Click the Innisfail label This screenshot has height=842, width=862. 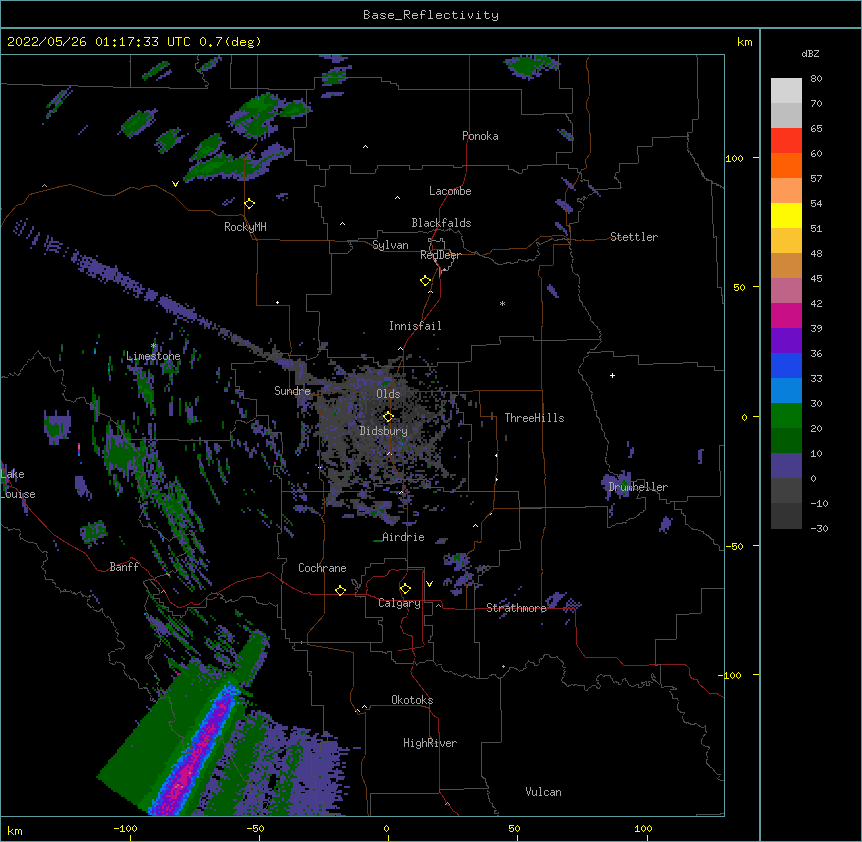point(415,326)
